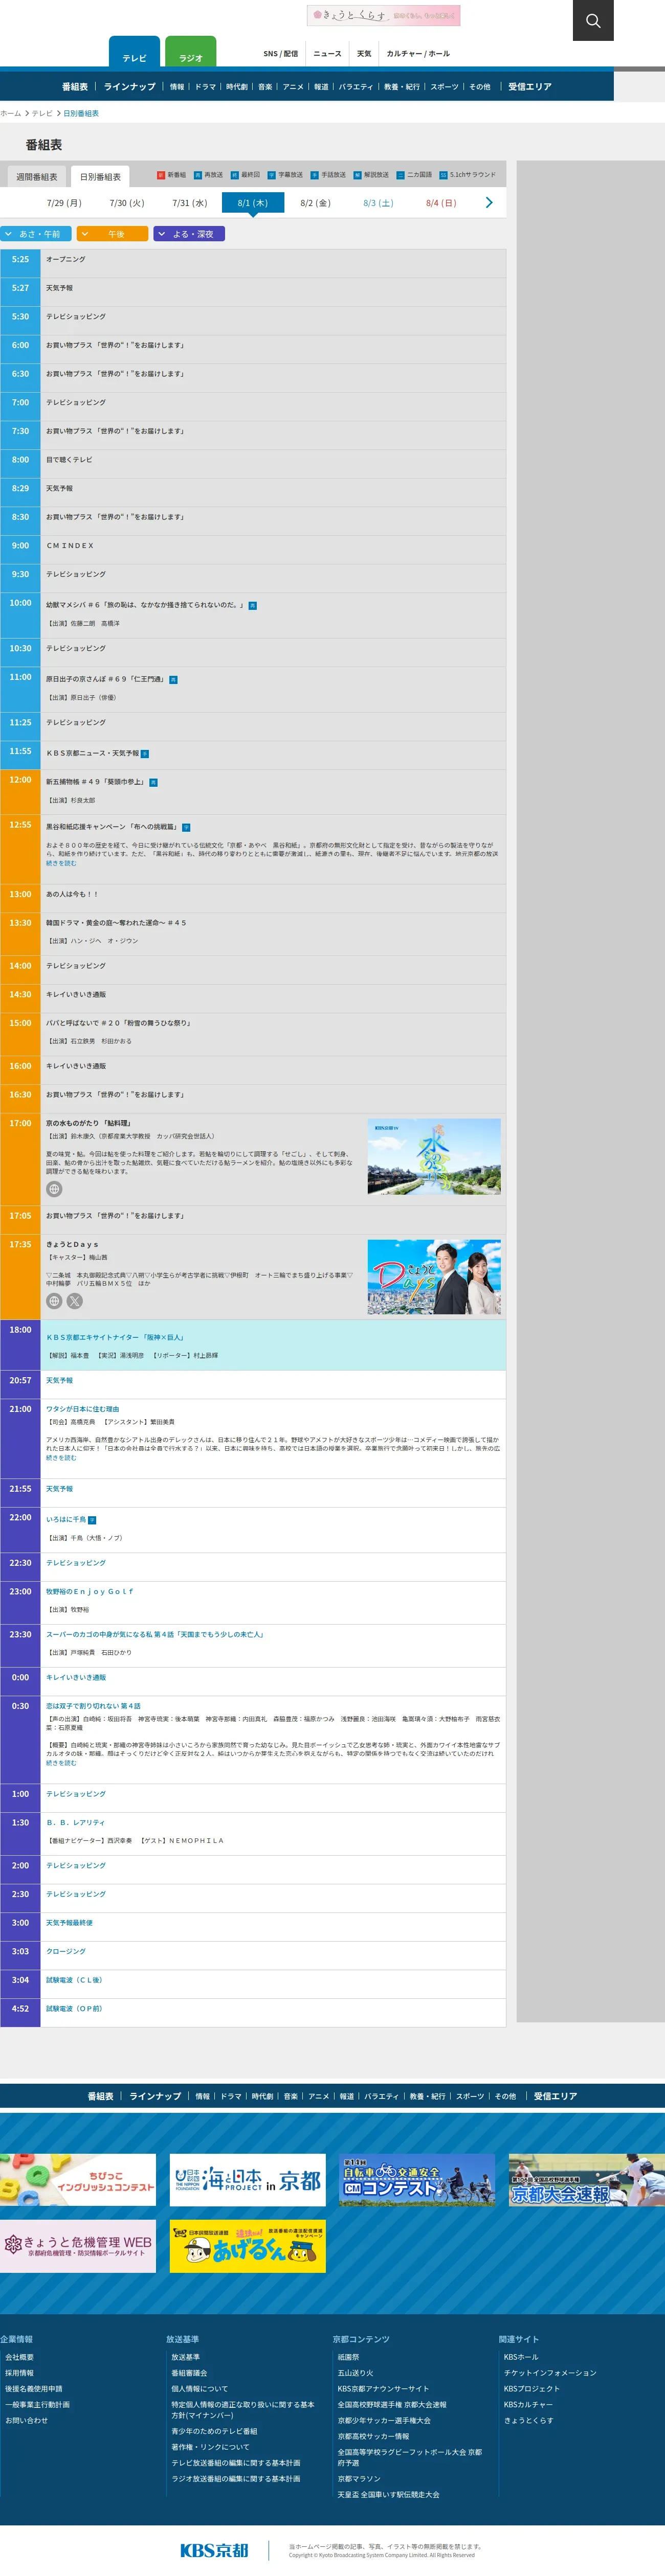Open the website globe icon for 京の水ものがたり

54,1189
